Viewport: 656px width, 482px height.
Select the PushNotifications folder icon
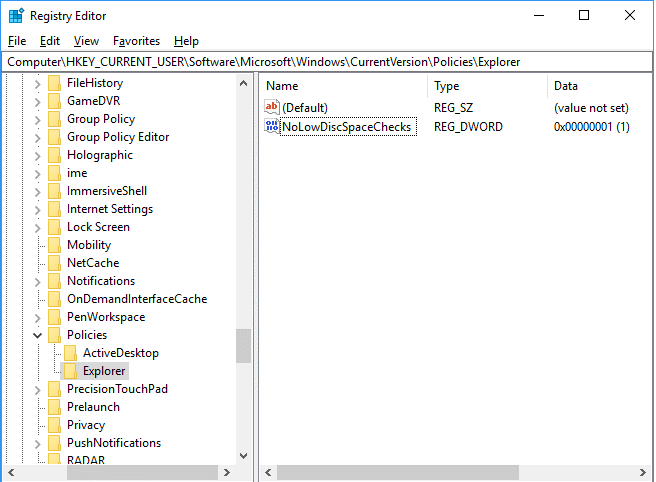54,443
